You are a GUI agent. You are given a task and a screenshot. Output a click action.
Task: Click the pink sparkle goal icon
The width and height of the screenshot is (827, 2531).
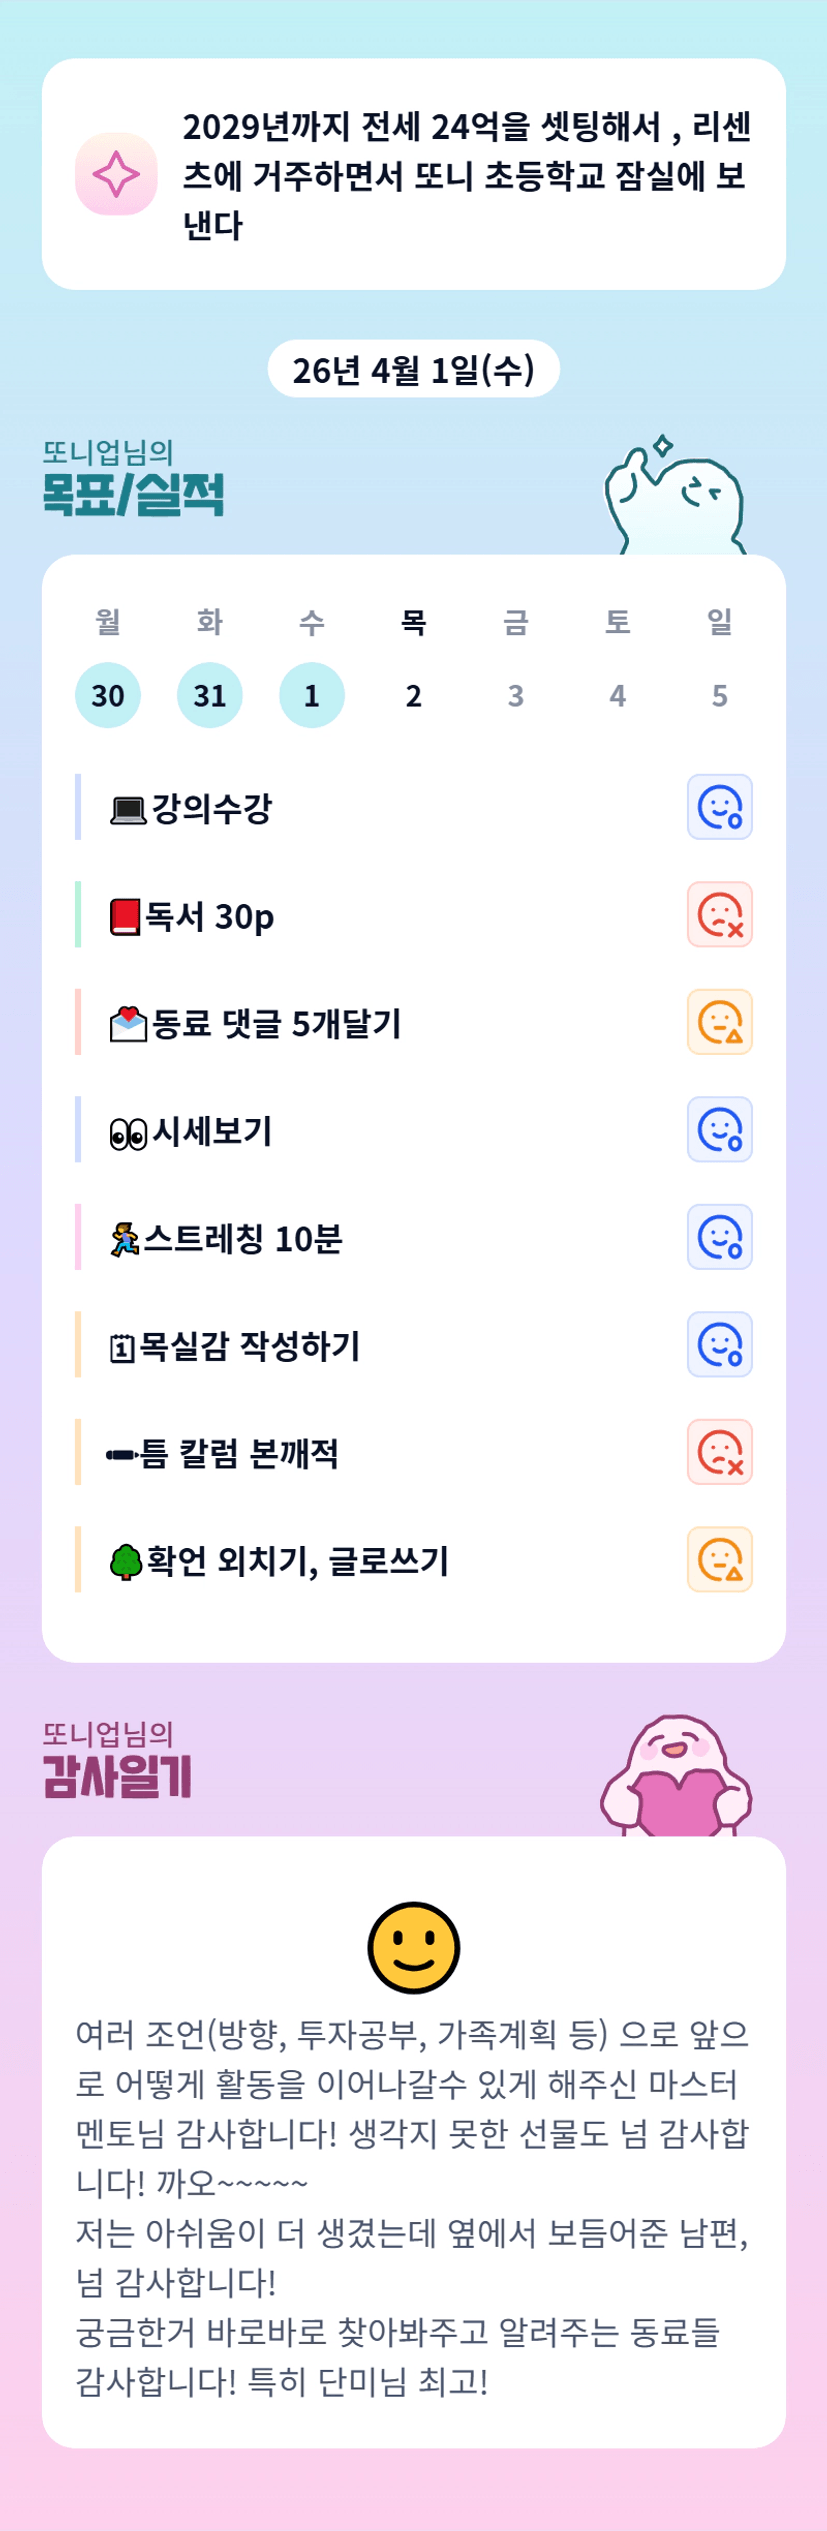[116, 174]
